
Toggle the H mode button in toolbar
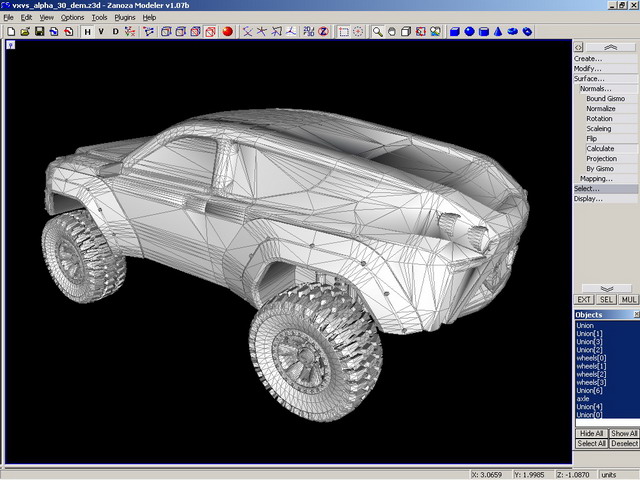tap(87, 31)
